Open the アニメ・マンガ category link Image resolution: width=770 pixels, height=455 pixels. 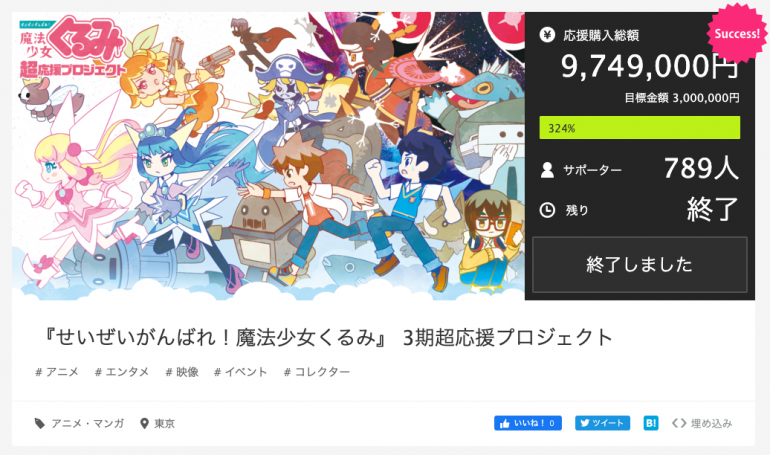tap(88, 423)
